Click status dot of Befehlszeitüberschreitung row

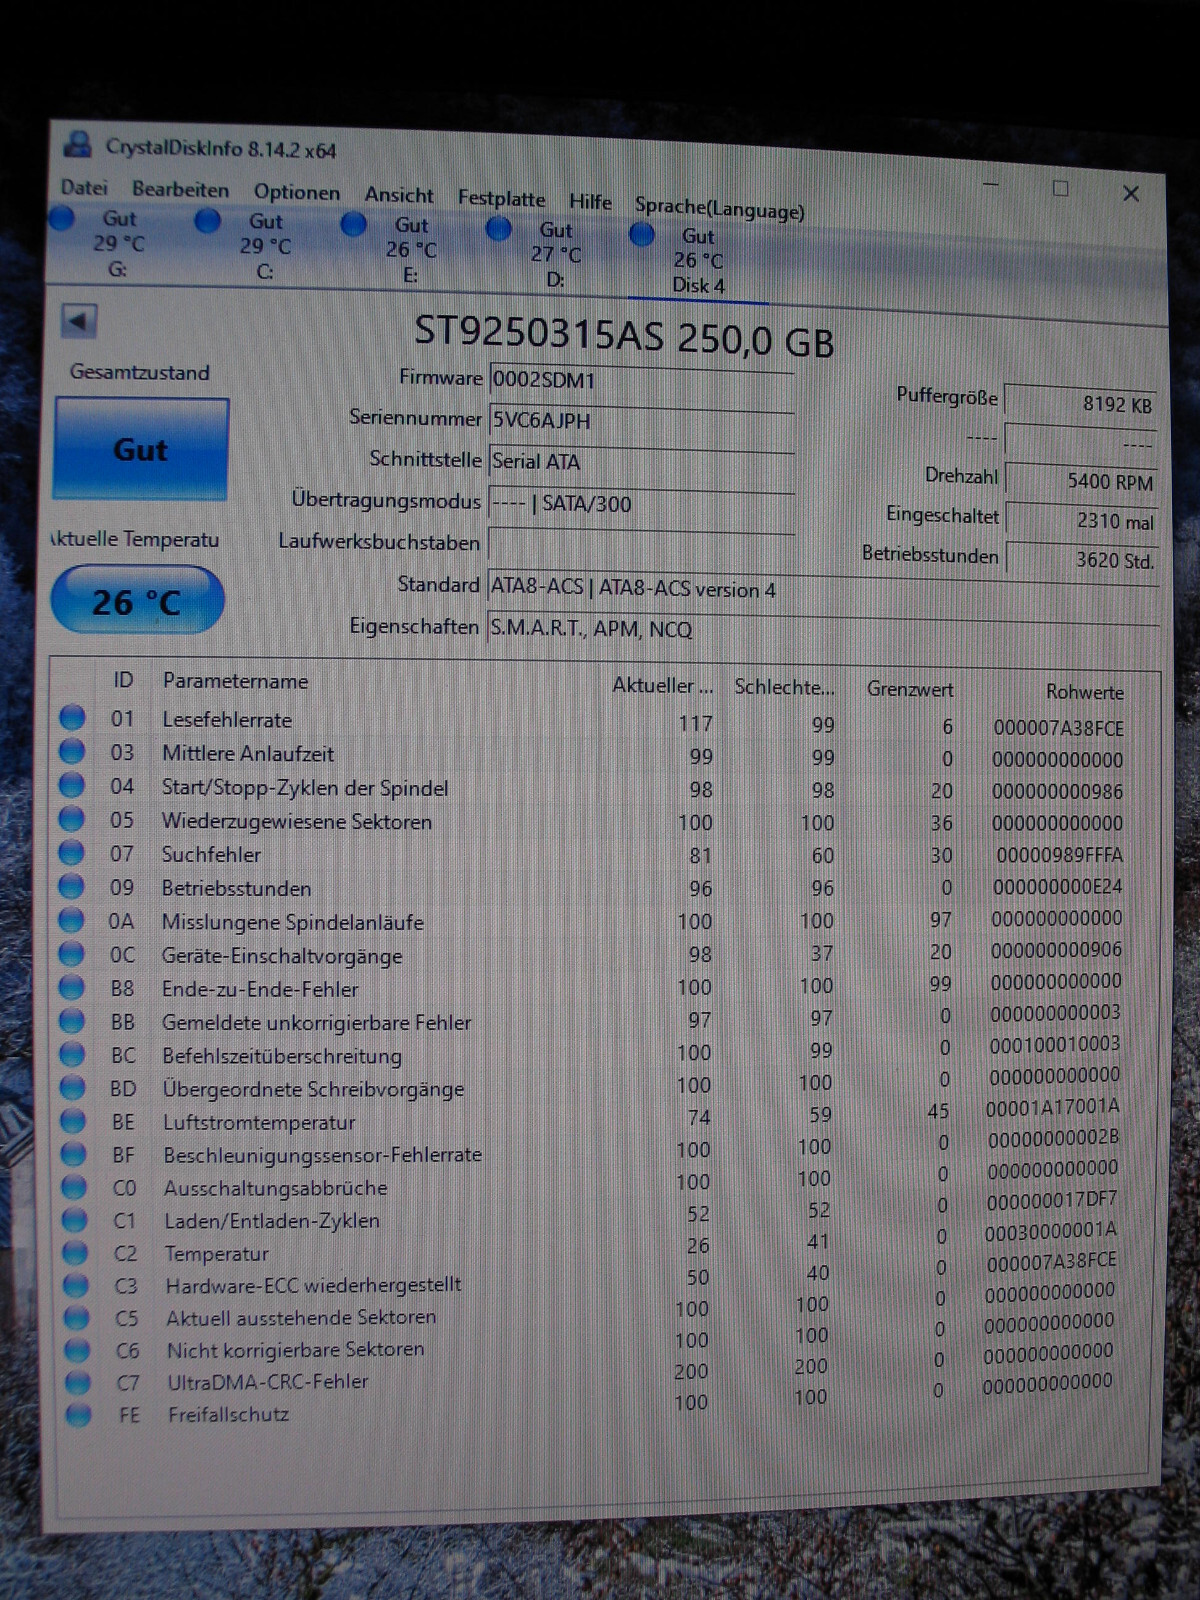pos(72,1054)
